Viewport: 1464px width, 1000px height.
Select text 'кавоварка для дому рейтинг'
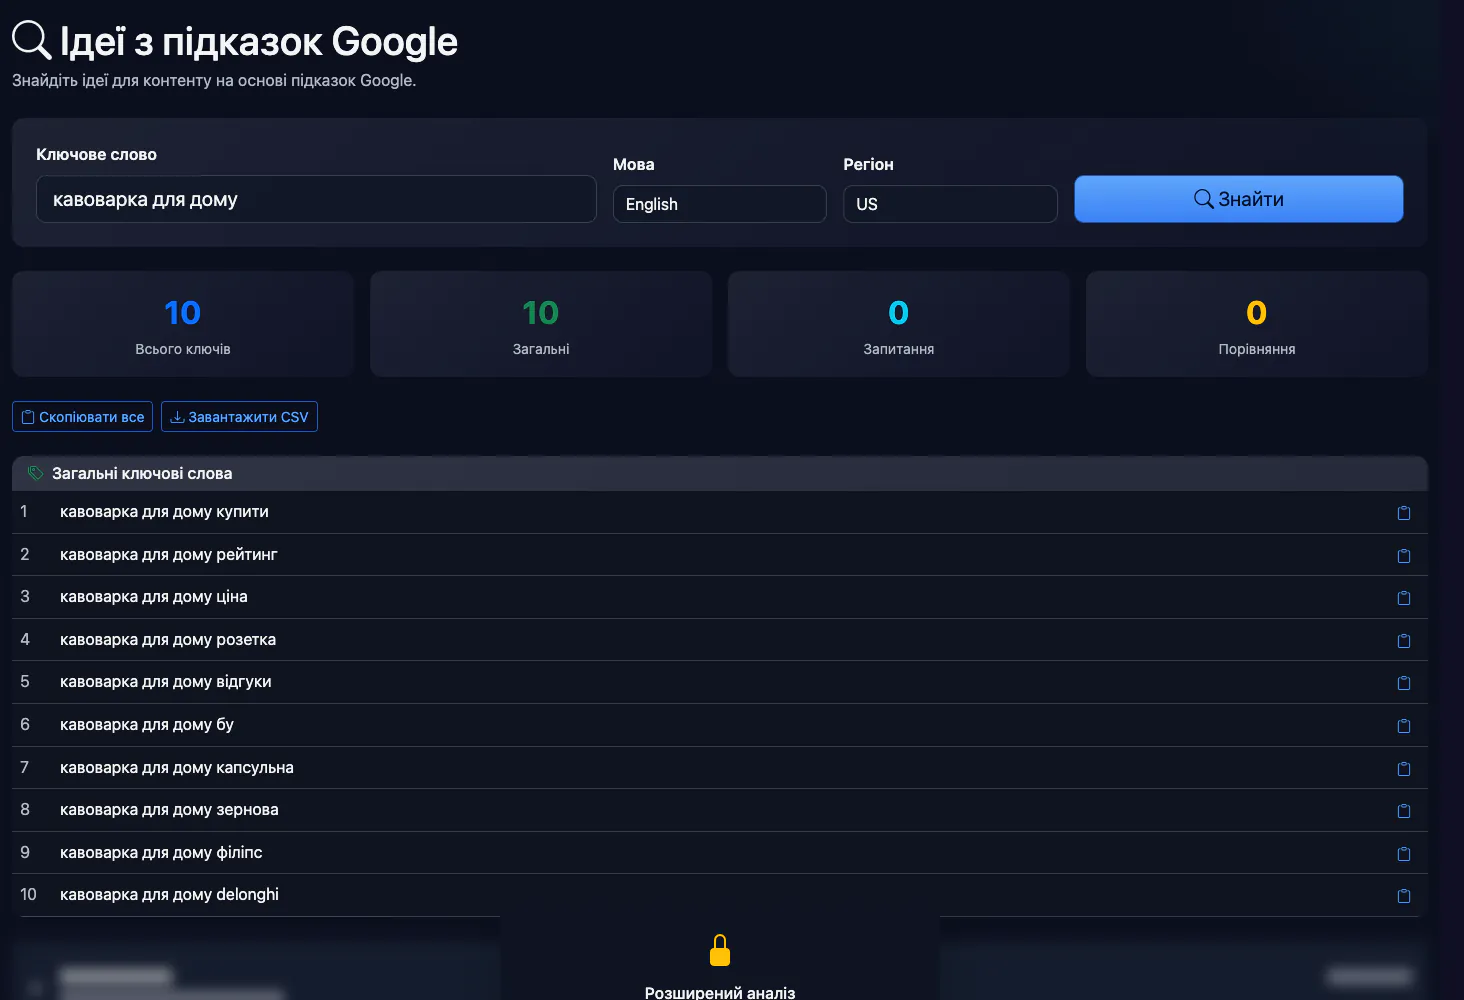[169, 554]
